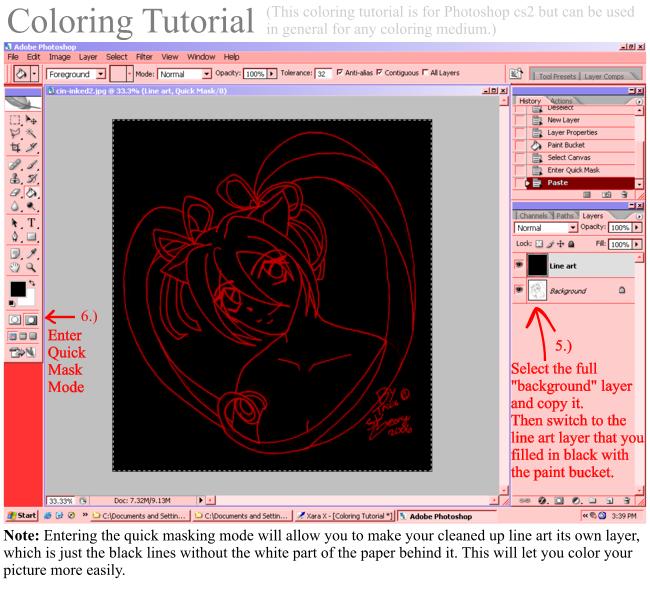
Task: Open the layer Fill arrow
Action: click(x=637, y=245)
